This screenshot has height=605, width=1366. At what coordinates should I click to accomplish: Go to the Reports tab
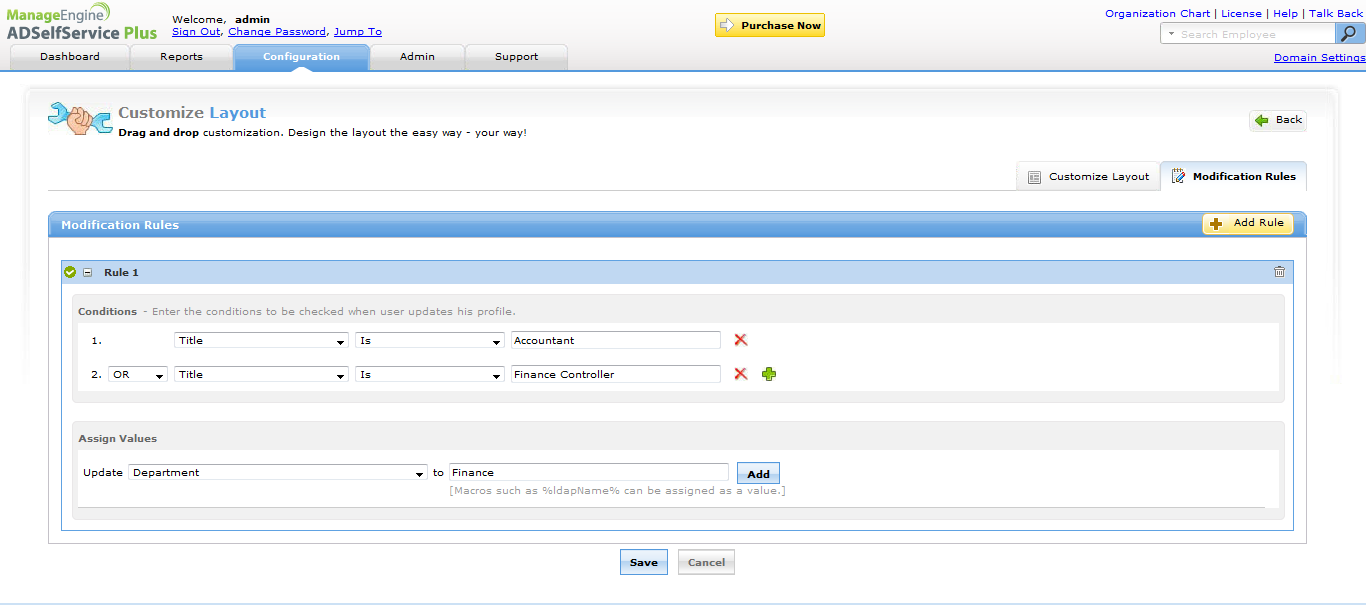click(181, 57)
